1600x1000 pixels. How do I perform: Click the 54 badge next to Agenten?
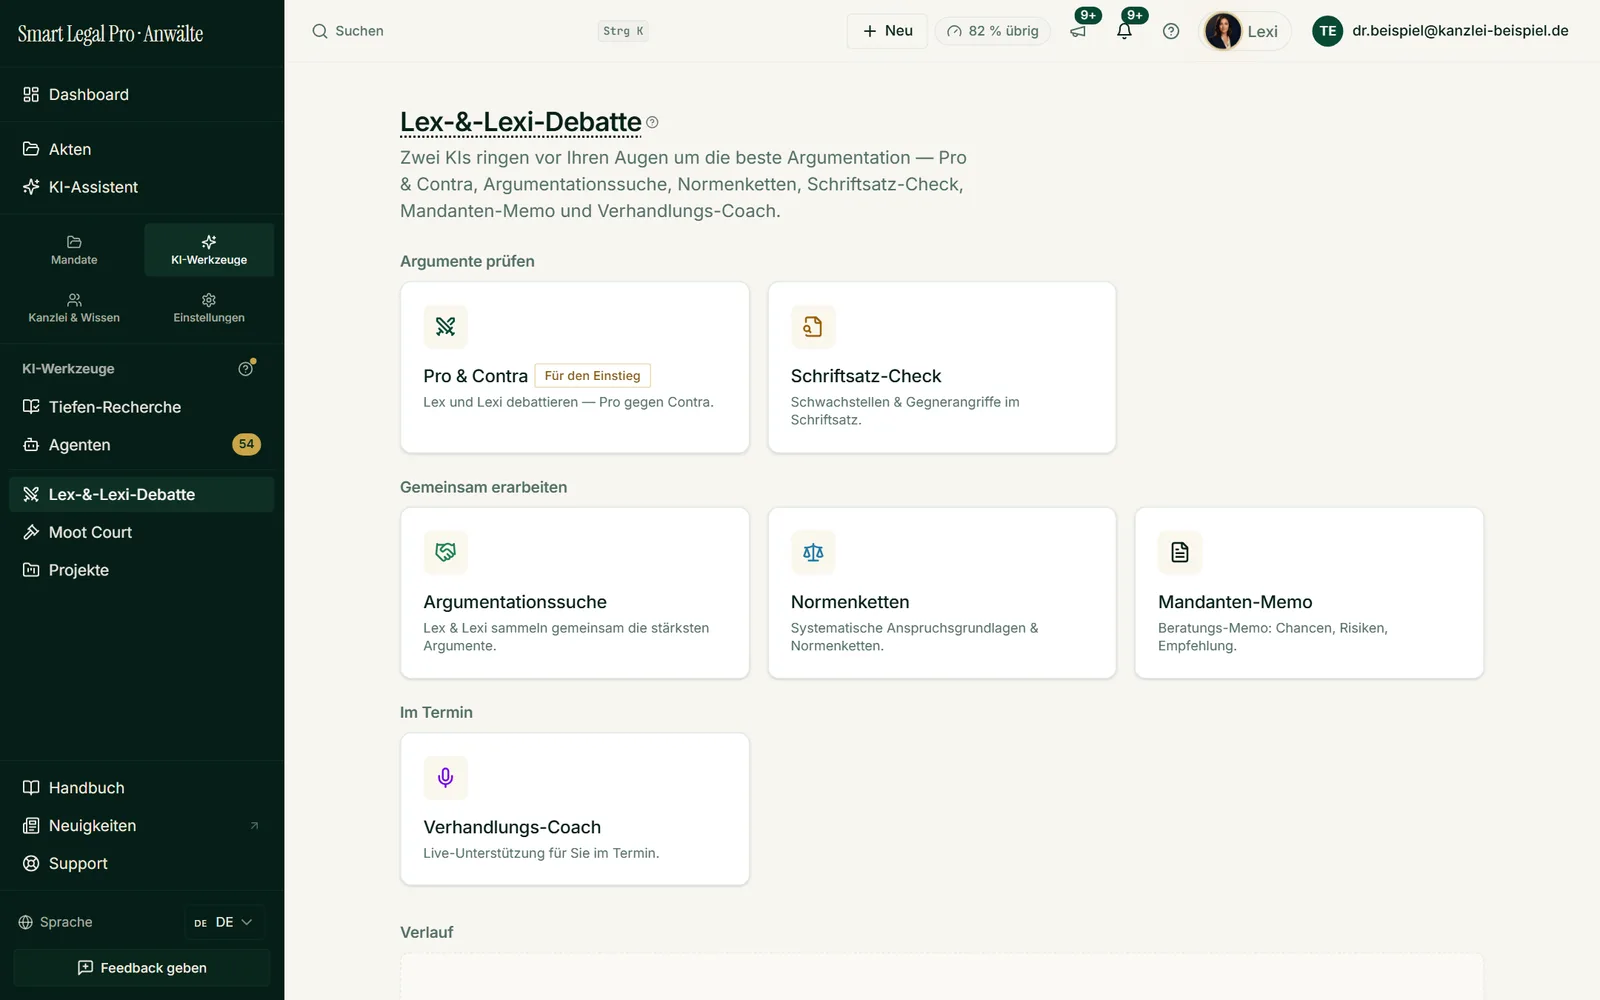(246, 444)
